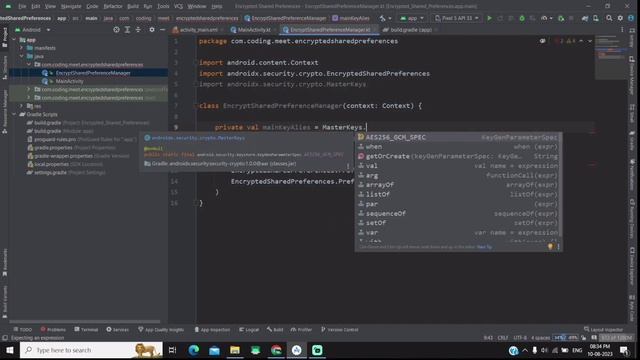Open the Navigate menu
The height and width of the screenshot is (360, 640).
(x=71, y=7)
